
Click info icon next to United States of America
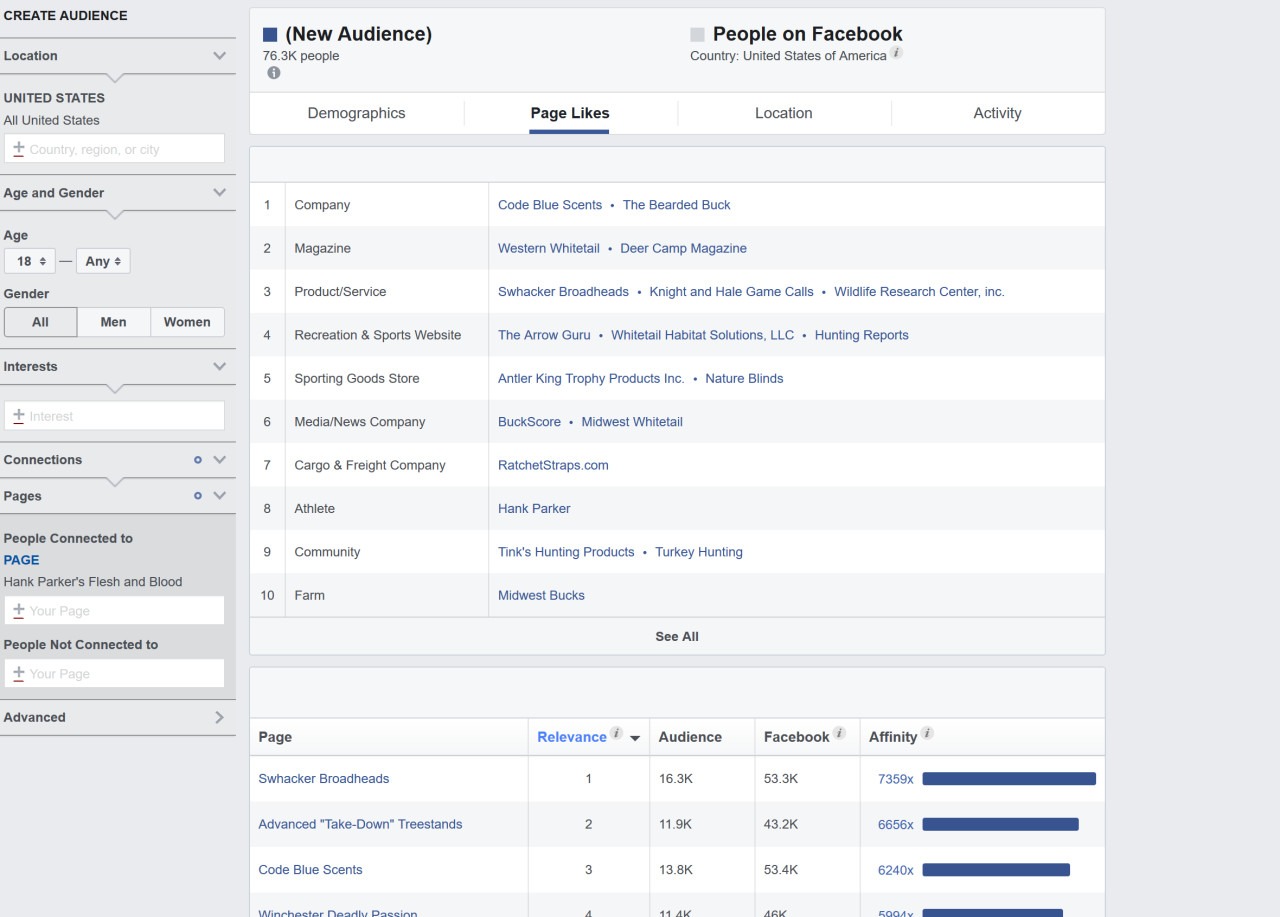tap(897, 53)
